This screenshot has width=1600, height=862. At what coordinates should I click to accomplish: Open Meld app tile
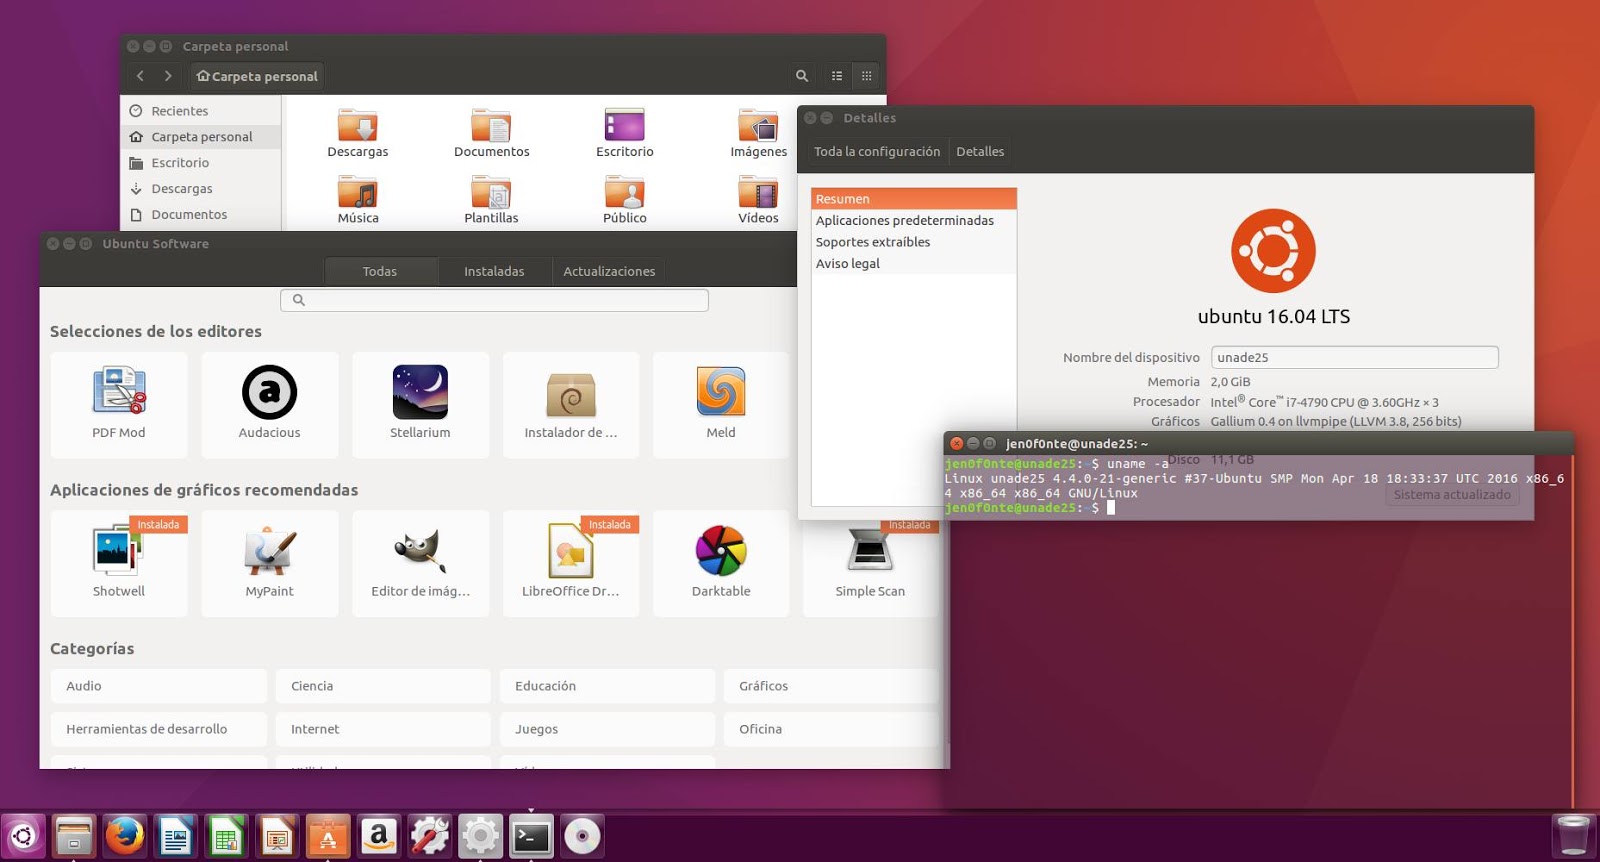tap(721, 405)
